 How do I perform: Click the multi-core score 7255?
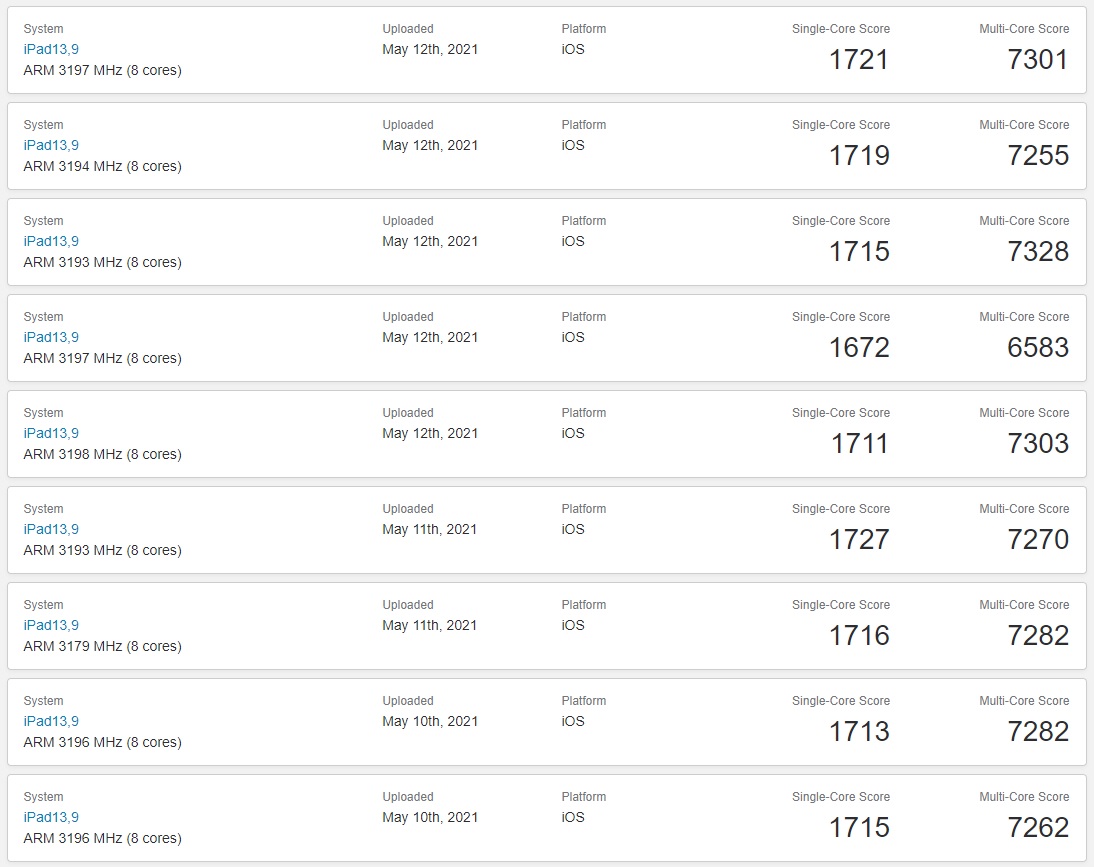[1037, 156]
